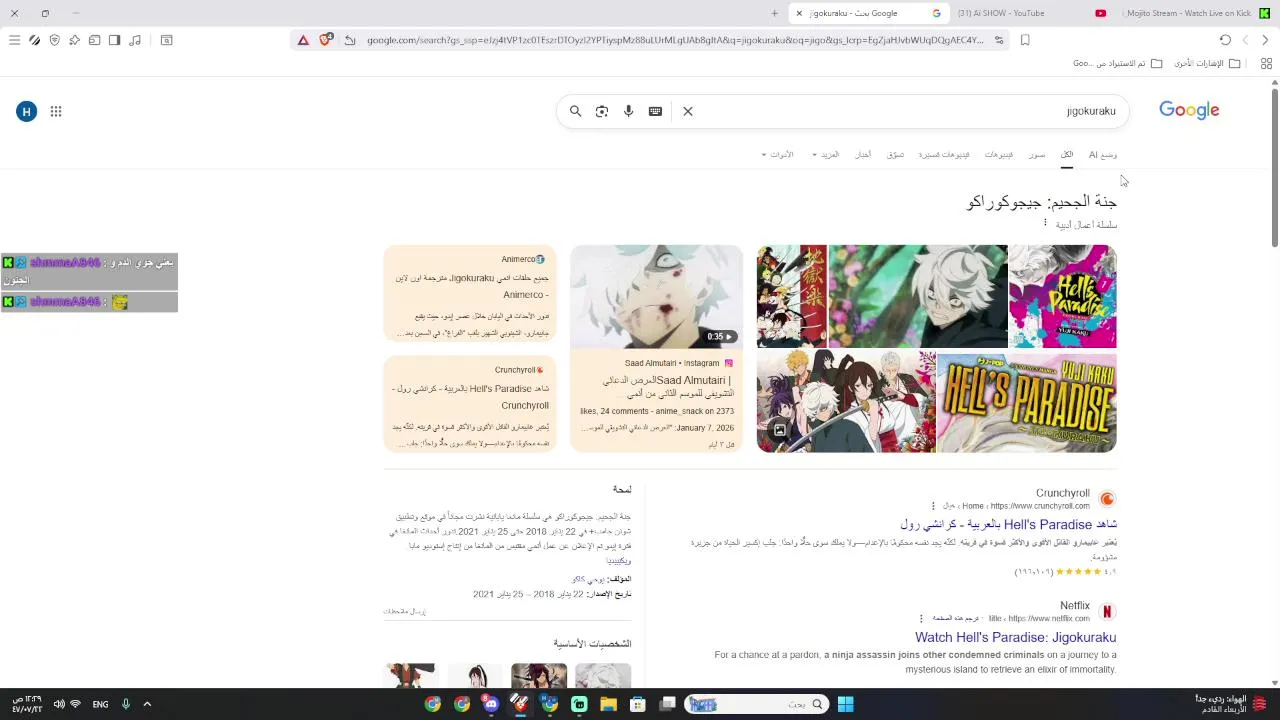Open the ويكيبيديا Wikipedia link
The height and width of the screenshot is (720, 1280).
619,561
